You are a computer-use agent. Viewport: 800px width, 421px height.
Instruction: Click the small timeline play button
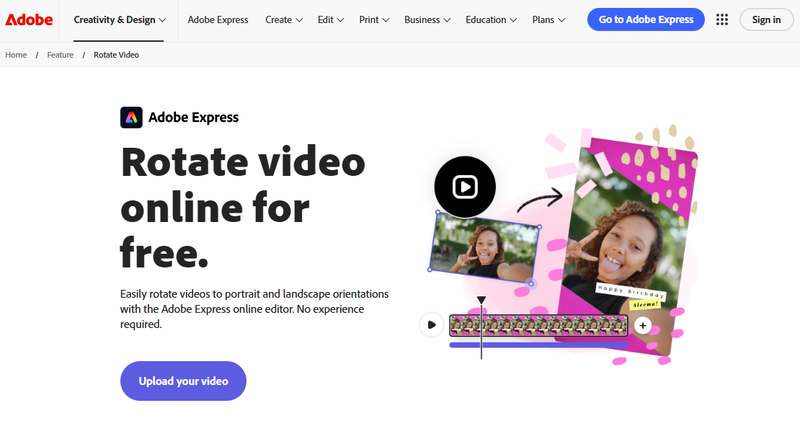click(432, 325)
